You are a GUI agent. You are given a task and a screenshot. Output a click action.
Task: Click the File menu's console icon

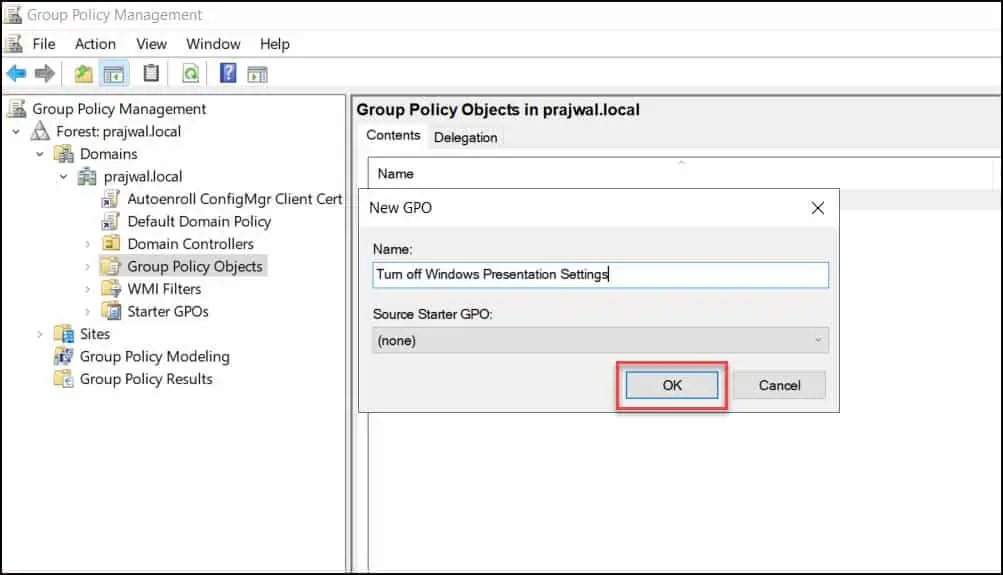click(x=14, y=43)
